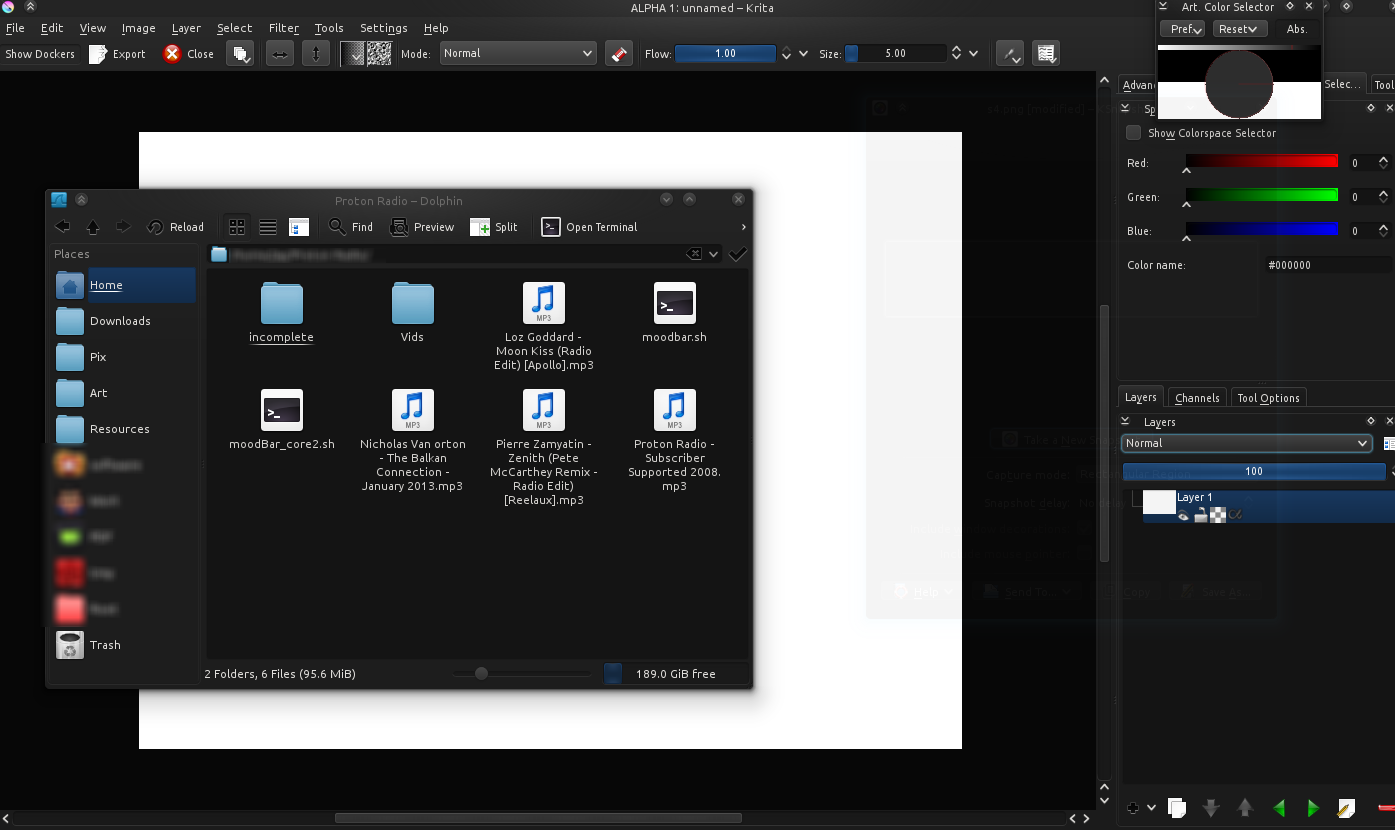Click Open Terminal in Dolphin
This screenshot has height=830, width=1395.
589,227
